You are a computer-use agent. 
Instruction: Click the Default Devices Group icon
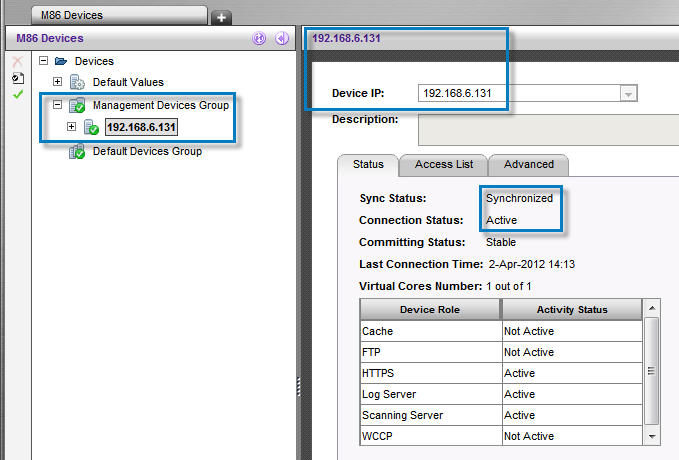(x=77, y=151)
